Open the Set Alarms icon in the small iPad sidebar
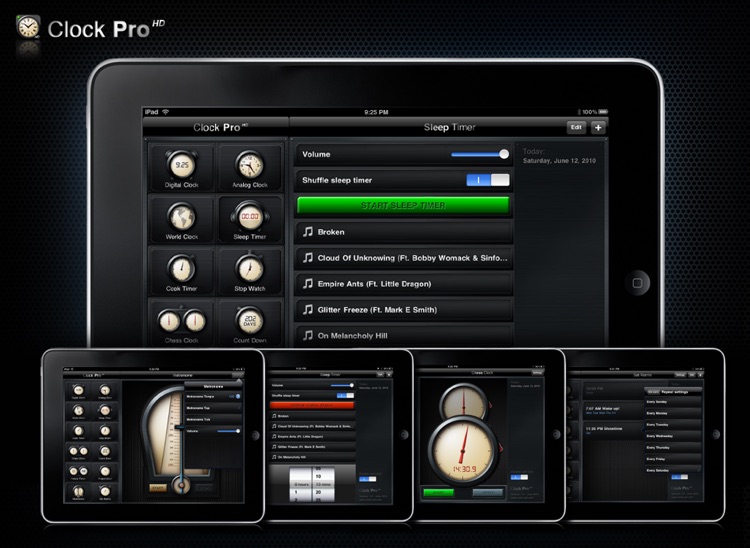750x548 pixels. (x=105, y=492)
